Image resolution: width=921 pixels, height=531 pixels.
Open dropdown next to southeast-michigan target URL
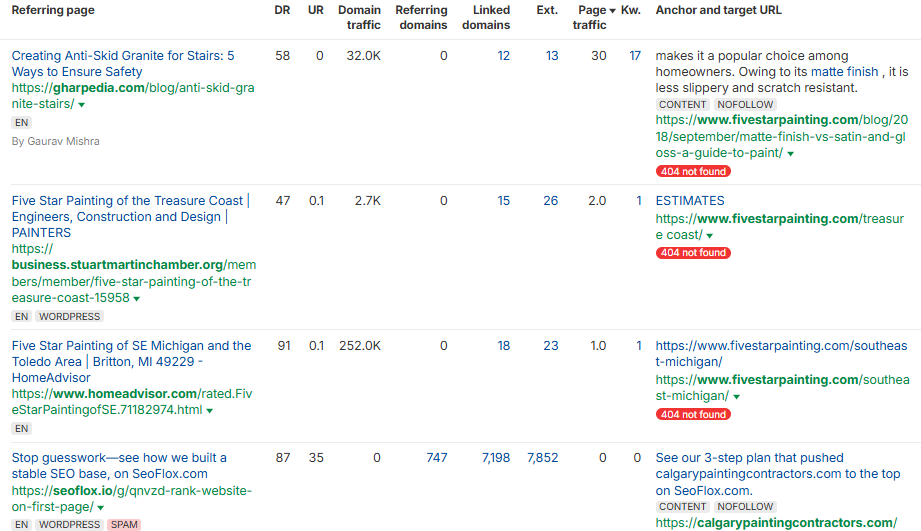(x=737, y=397)
